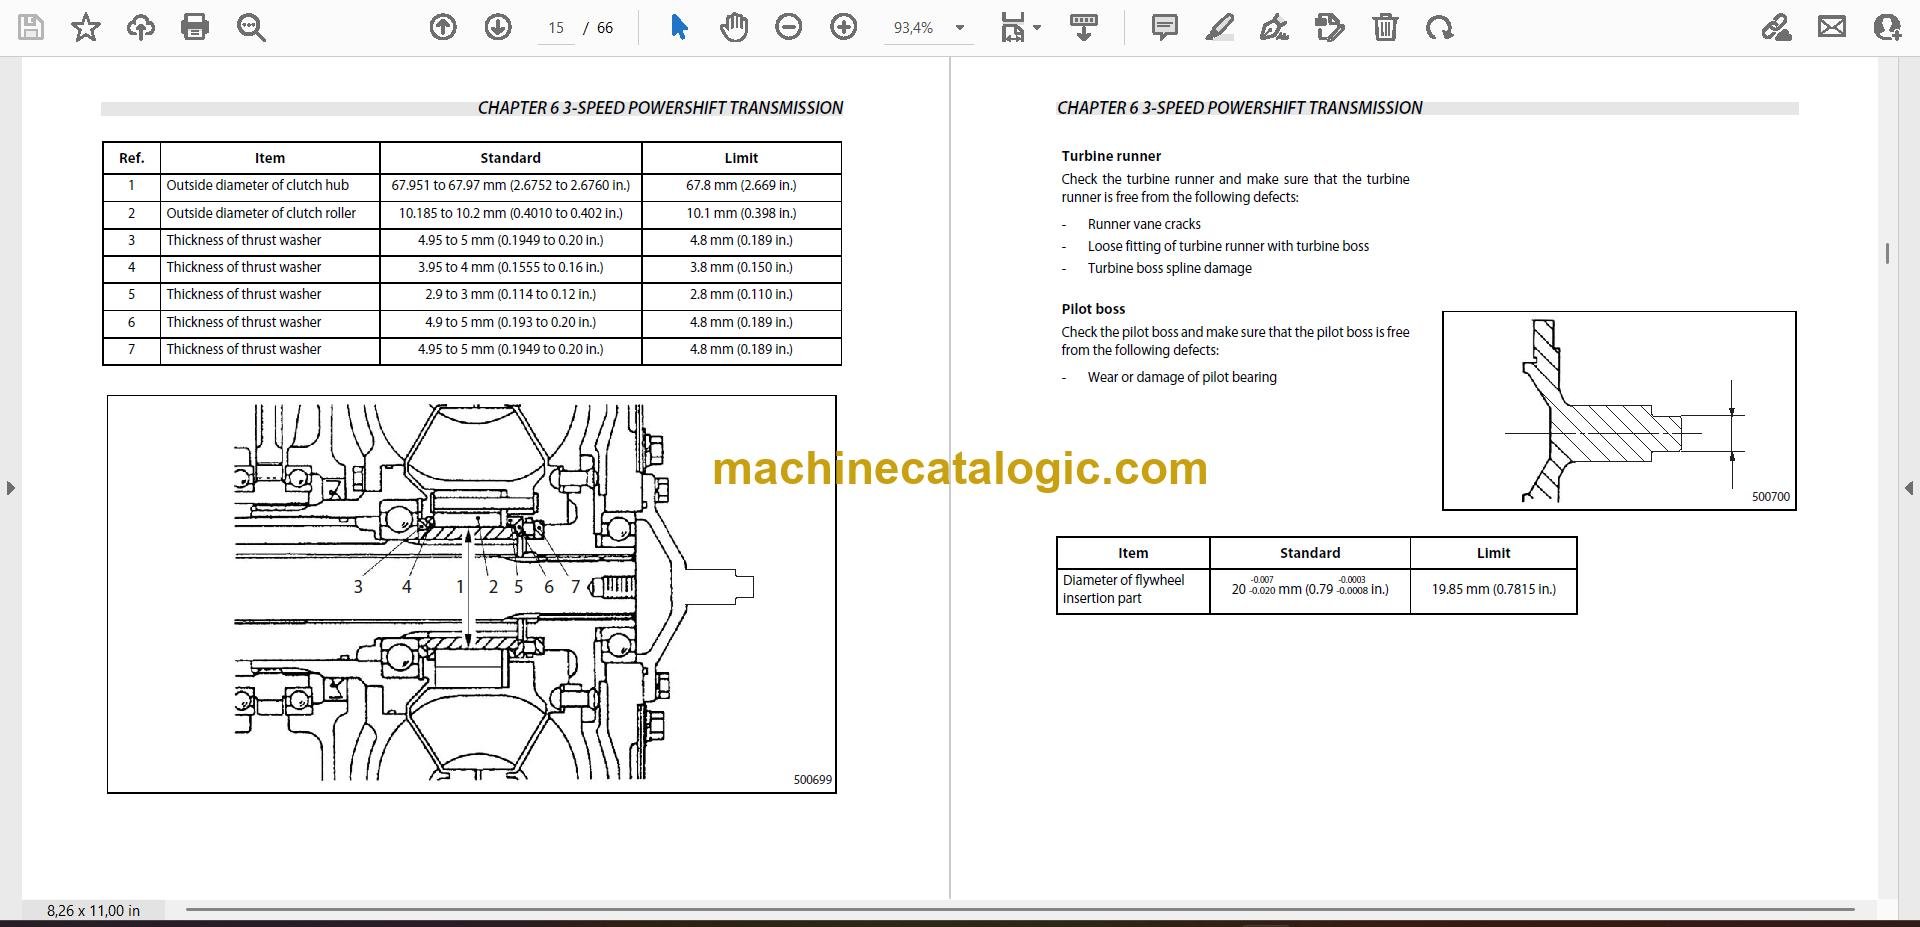Select the 'Turbine runner' heading
This screenshot has width=1920, height=927.
coord(1111,156)
